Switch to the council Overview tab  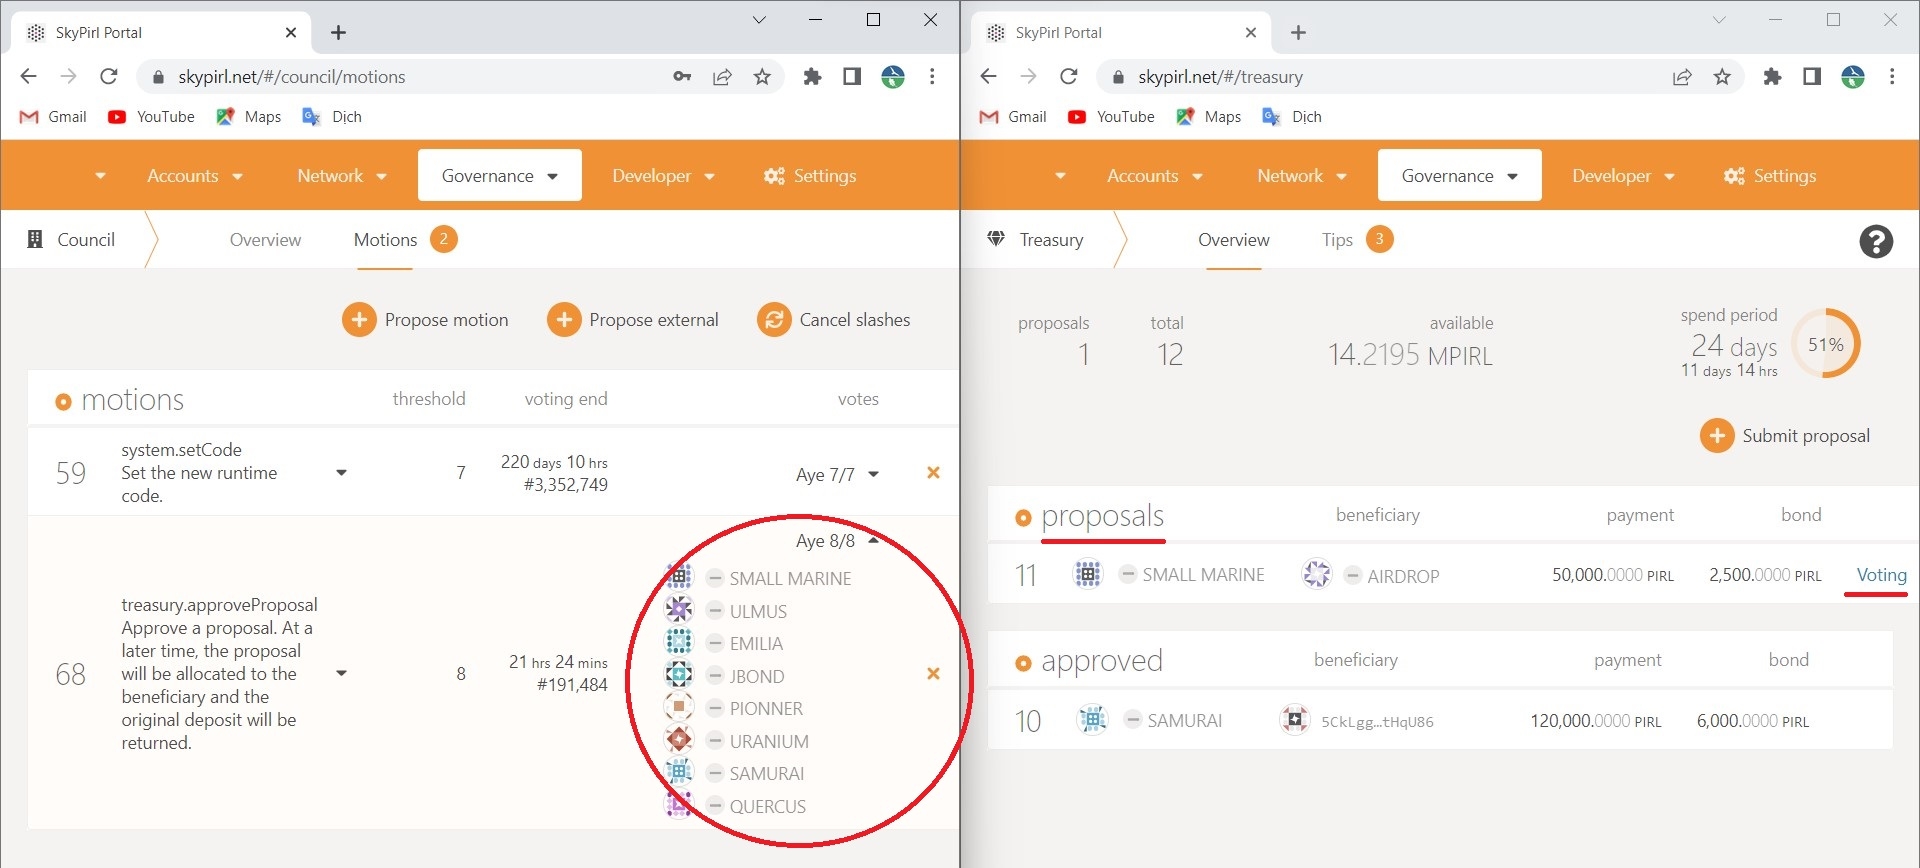pos(265,240)
